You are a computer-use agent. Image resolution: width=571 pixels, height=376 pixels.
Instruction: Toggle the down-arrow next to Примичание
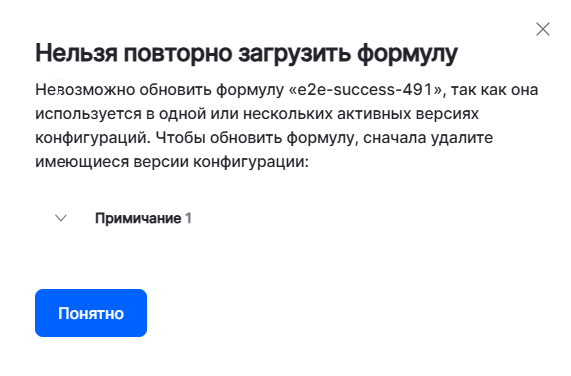[x=61, y=218]
